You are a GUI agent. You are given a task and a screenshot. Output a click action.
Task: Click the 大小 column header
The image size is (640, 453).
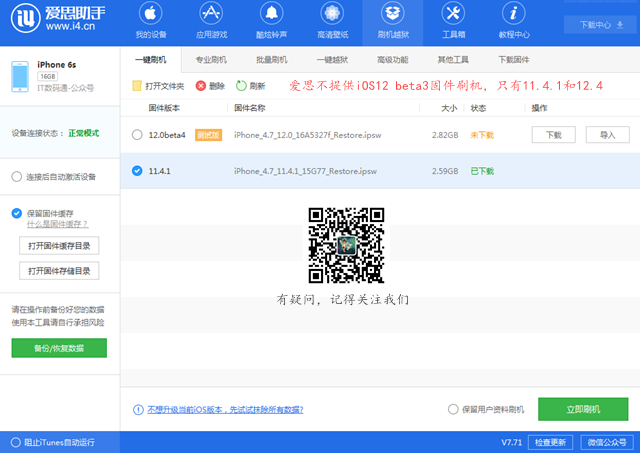click(449, 108)
